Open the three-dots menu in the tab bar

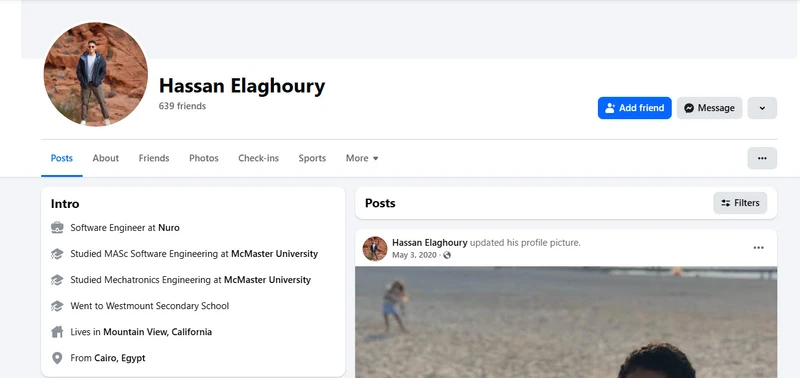tap(762, 158)
